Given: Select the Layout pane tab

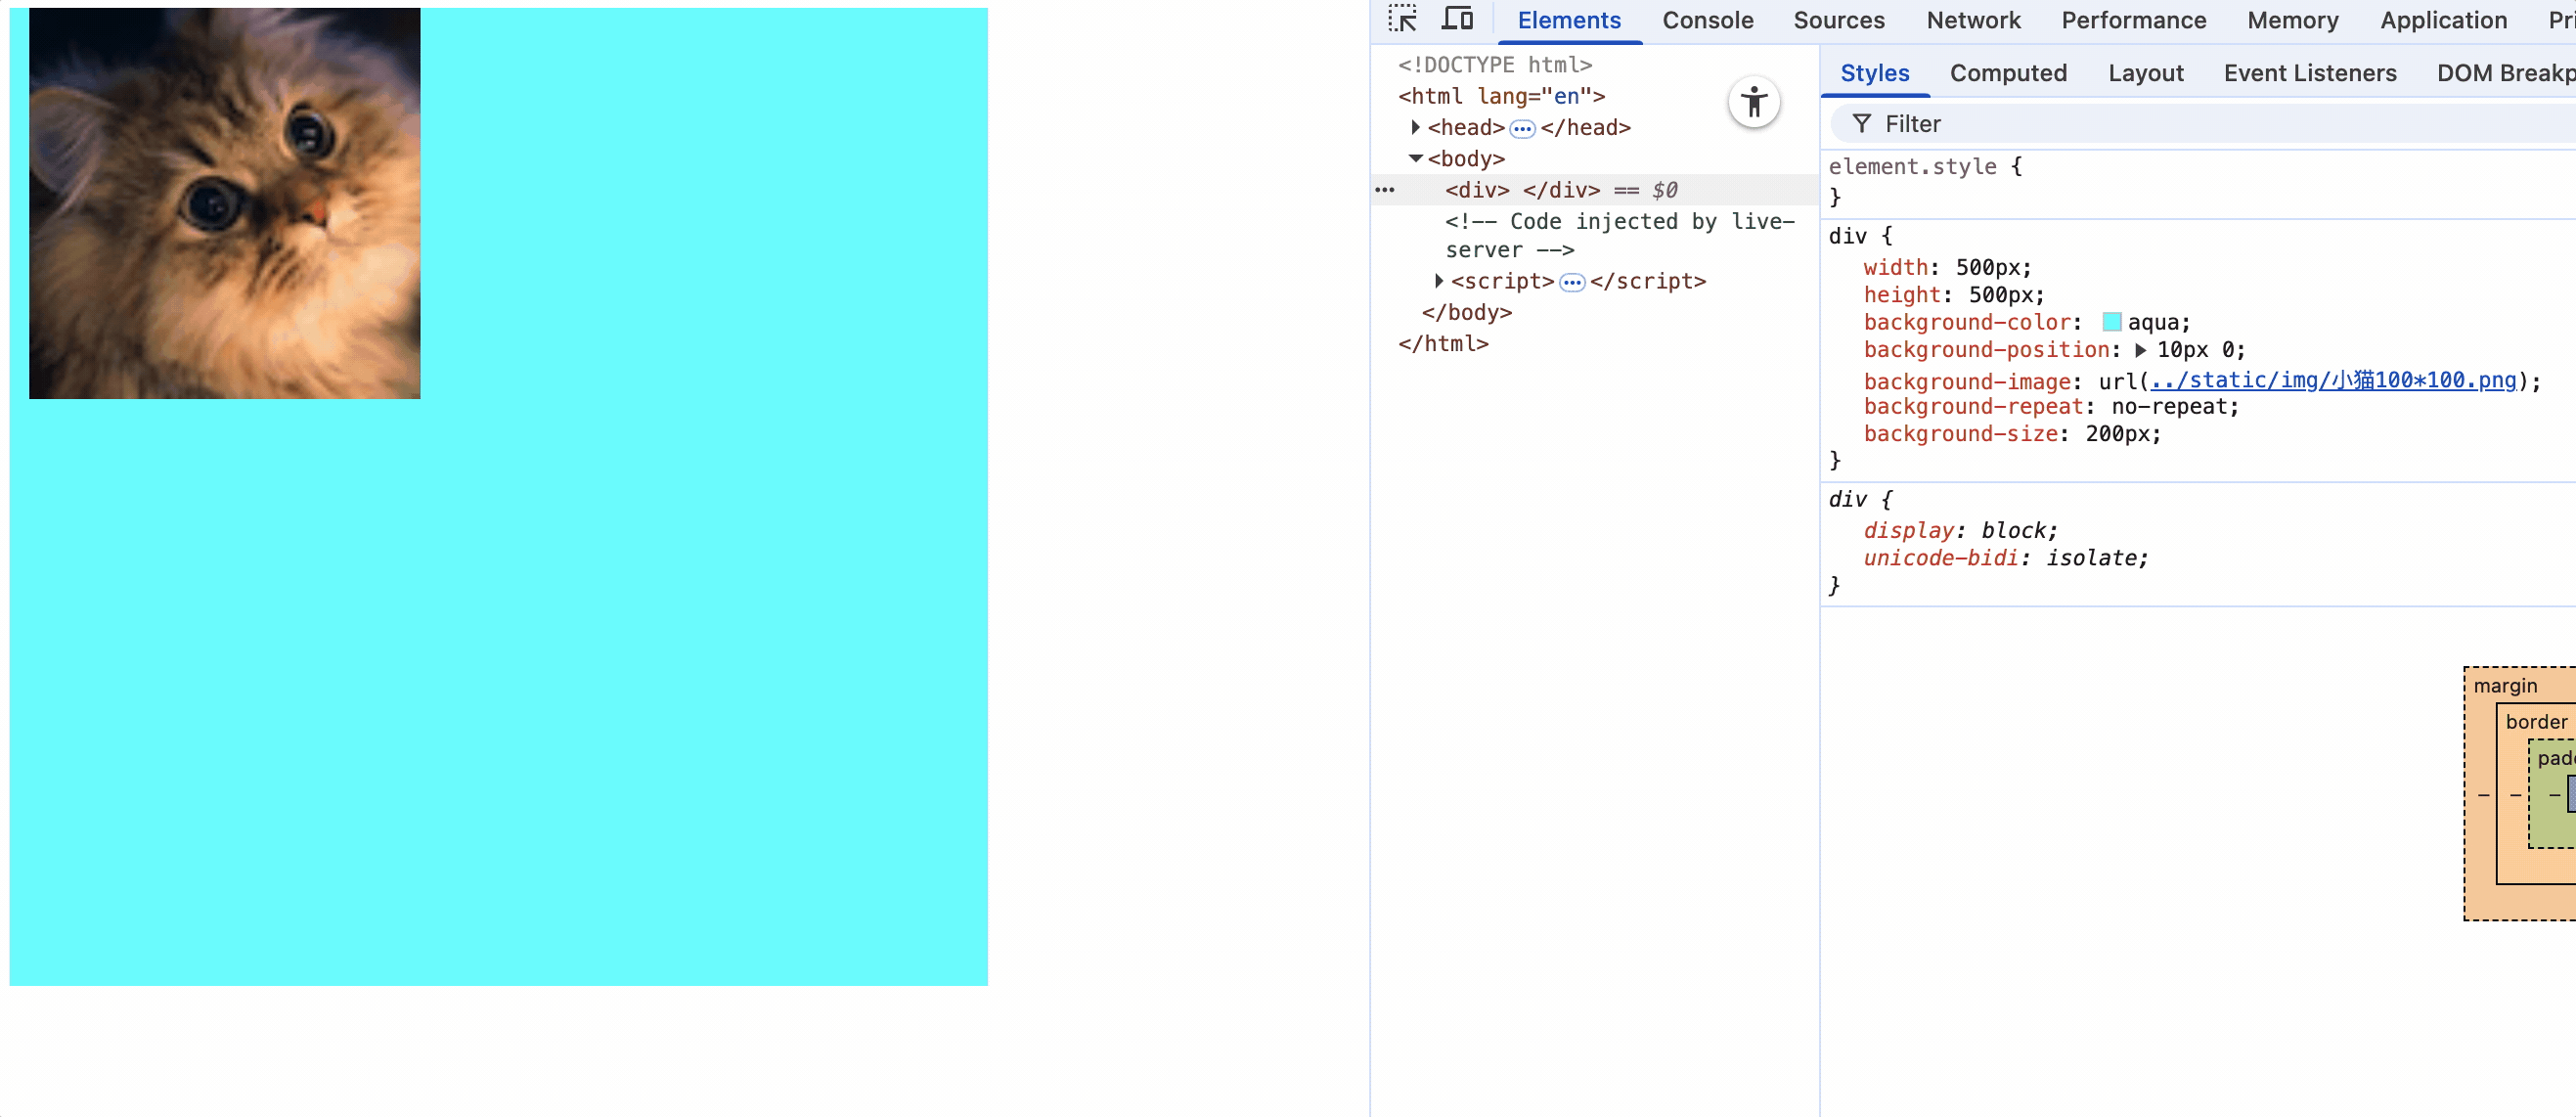Looking at the screenshot, I should [2145, 73].
